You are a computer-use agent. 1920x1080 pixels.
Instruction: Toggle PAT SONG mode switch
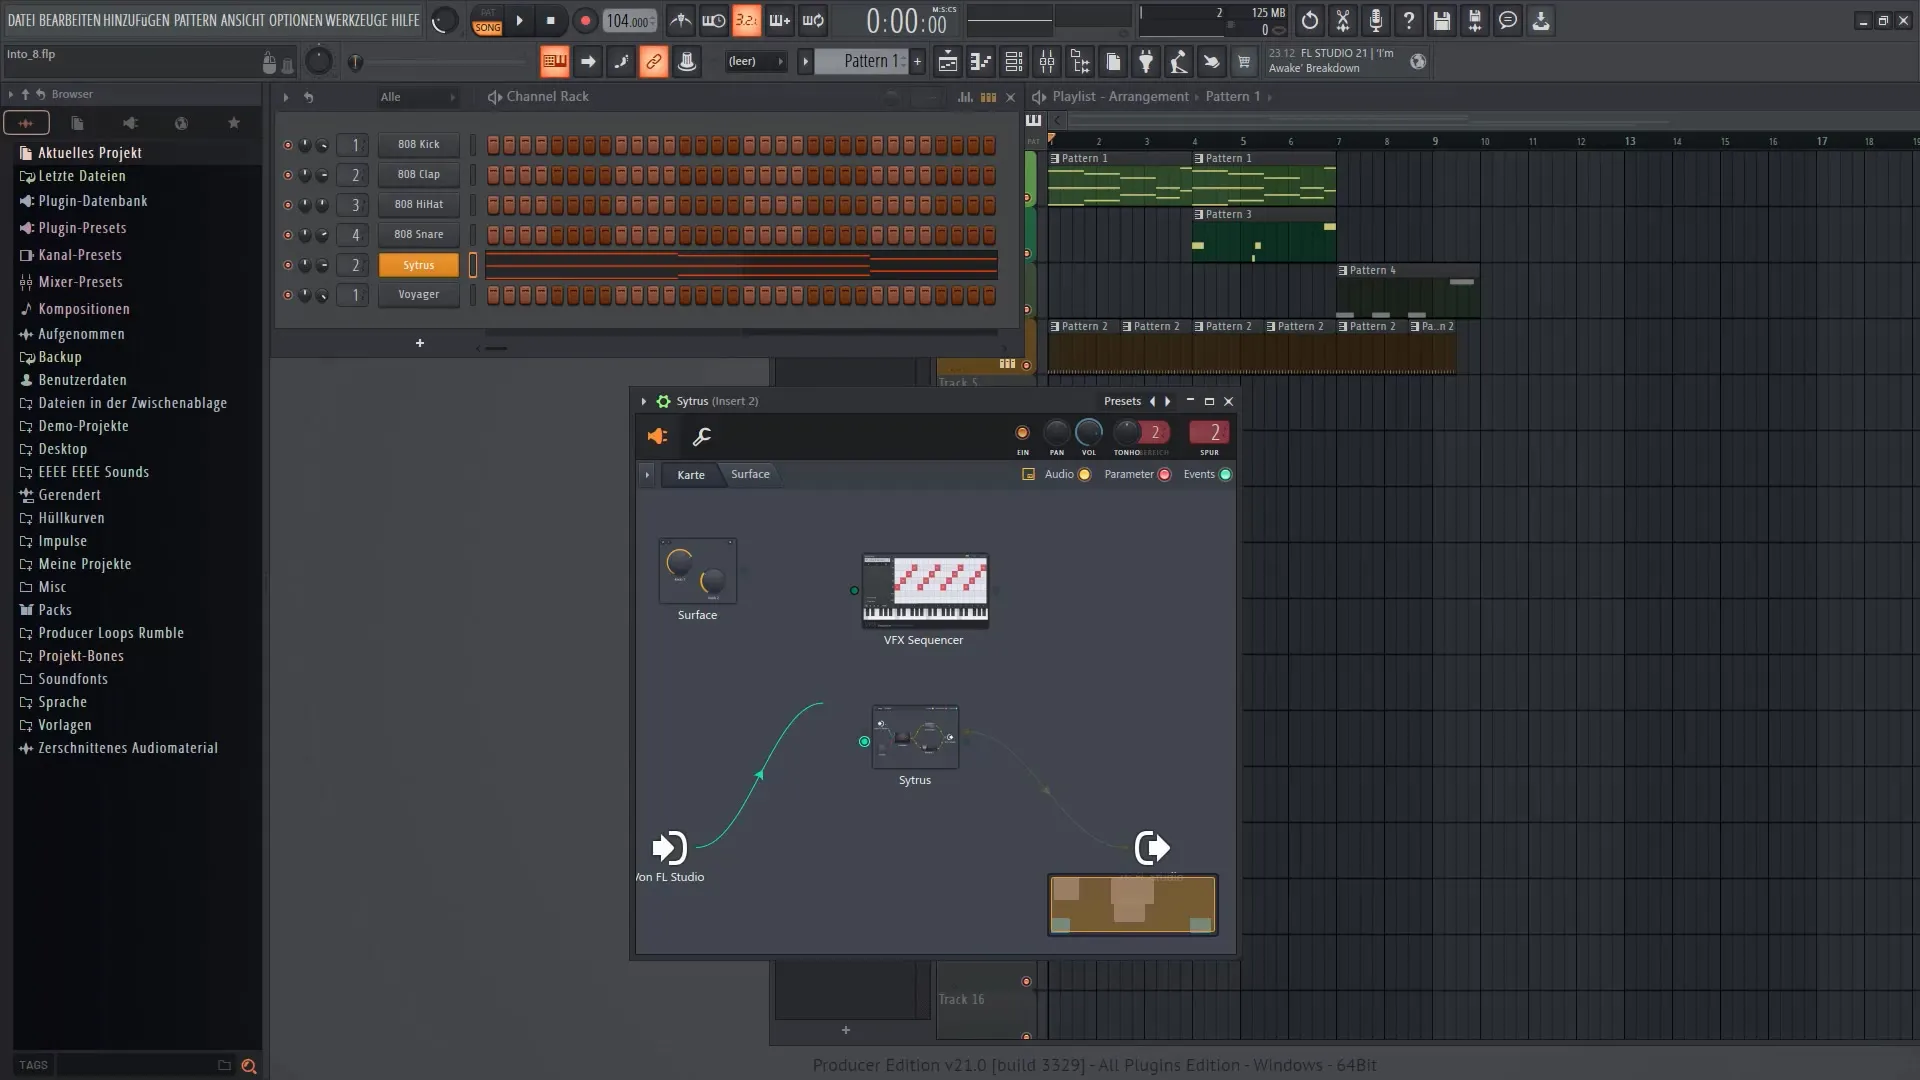(488, 21)
